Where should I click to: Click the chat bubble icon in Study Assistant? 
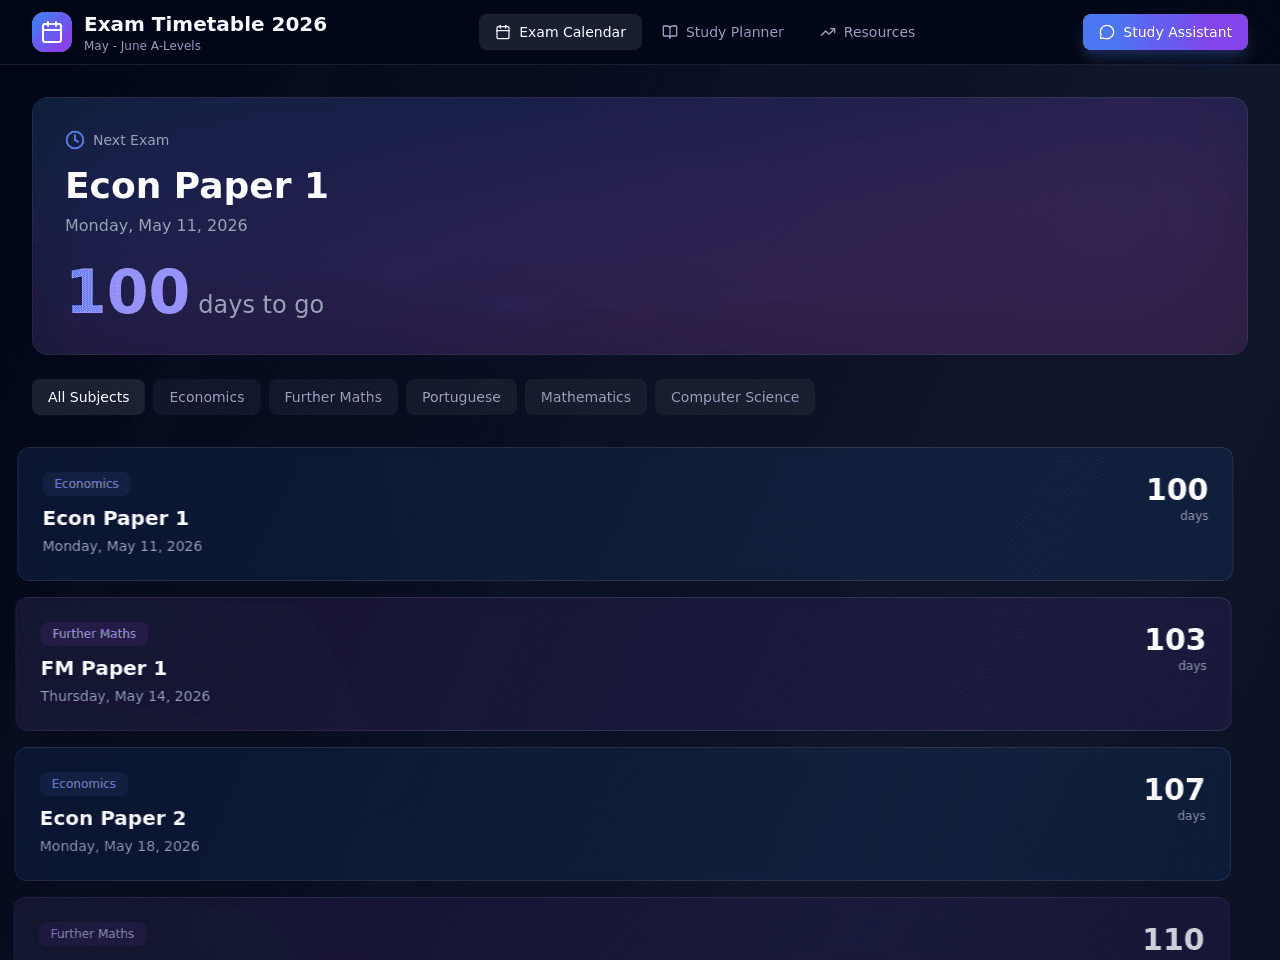[x=1107, y=32]
